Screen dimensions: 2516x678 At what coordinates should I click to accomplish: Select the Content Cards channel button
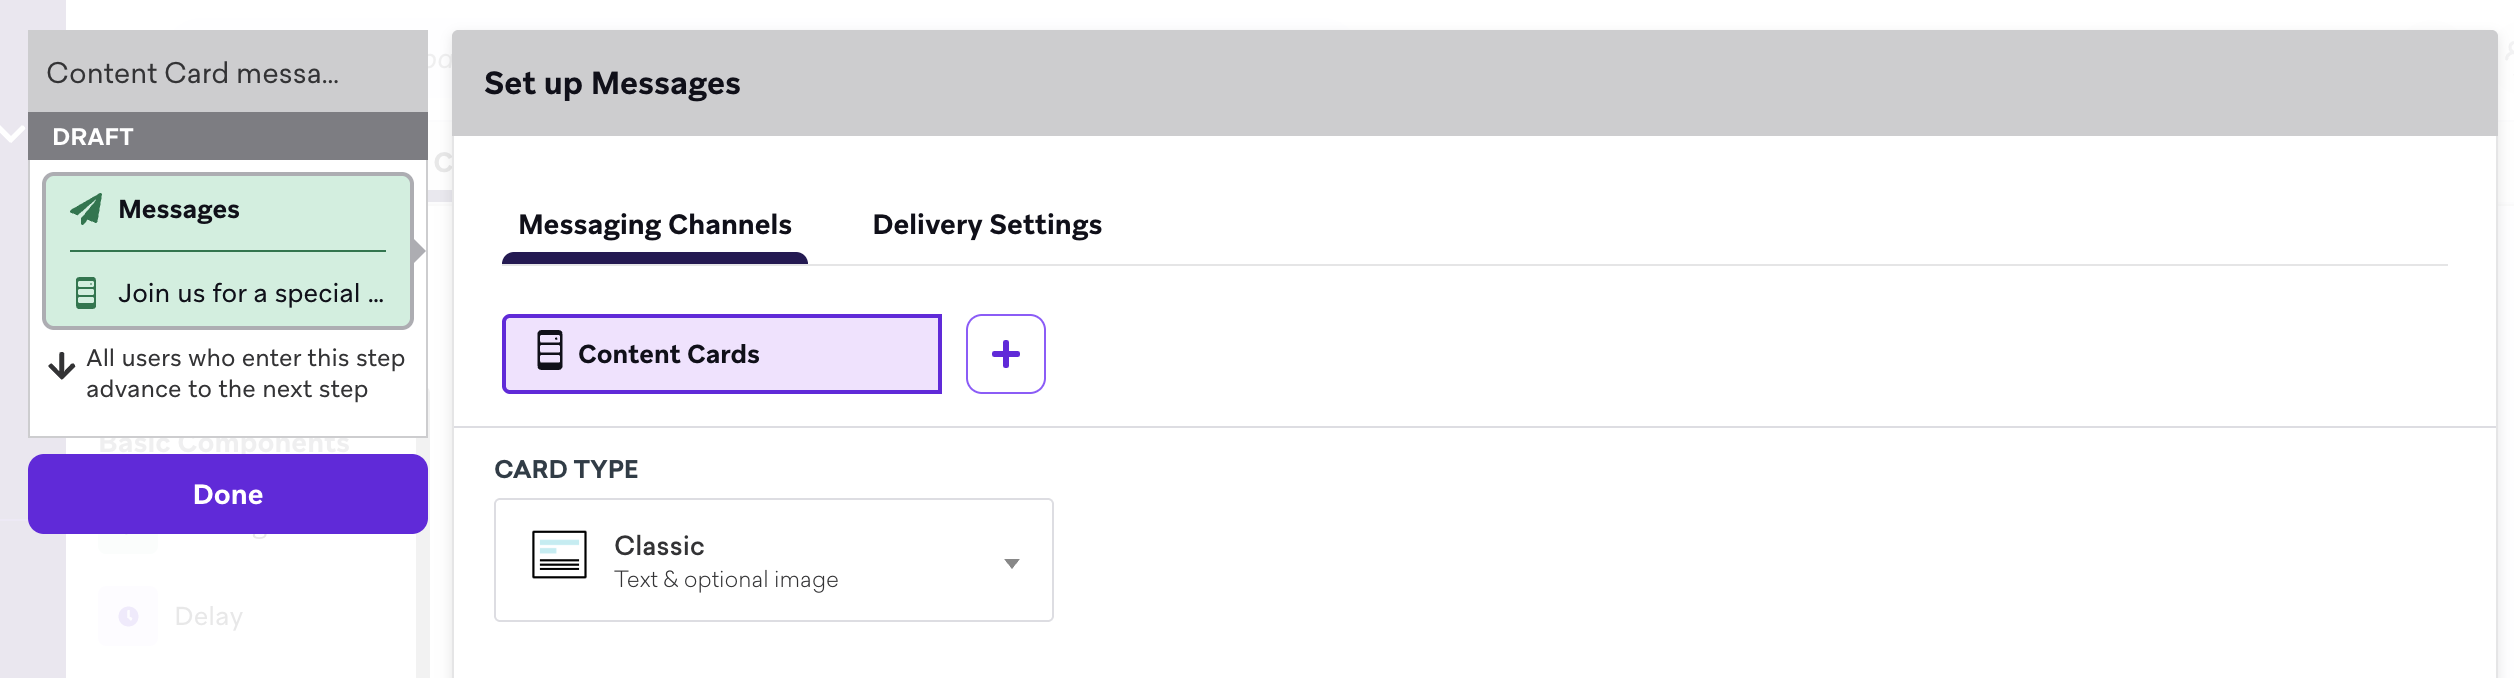pos(721,354)
